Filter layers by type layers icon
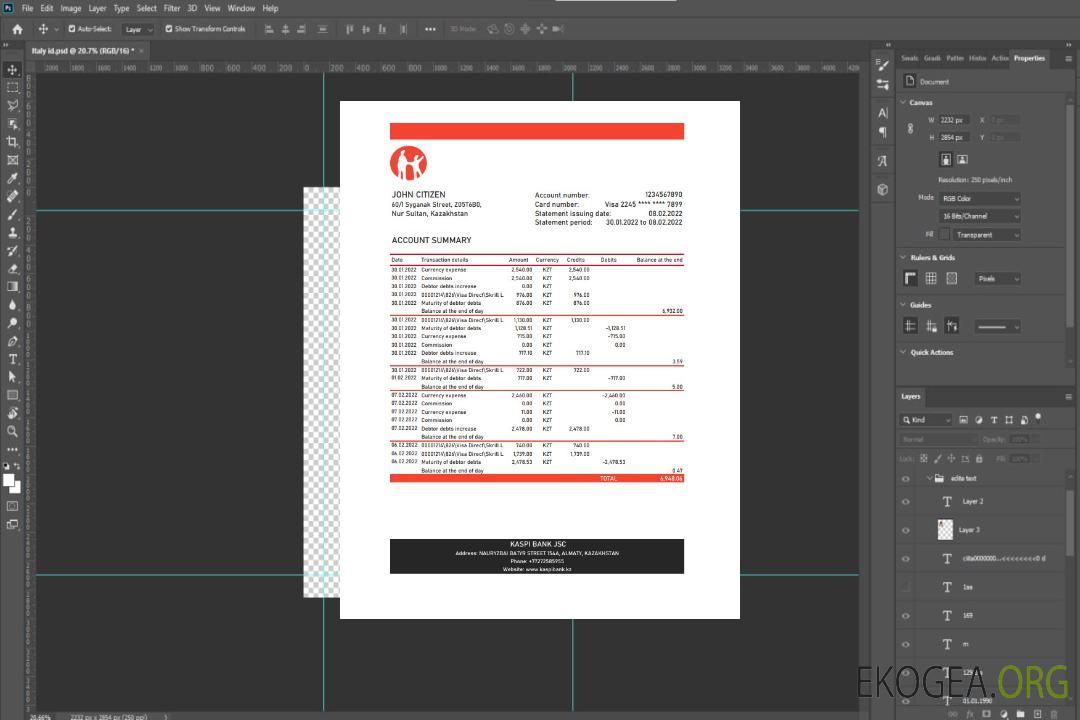Screen dimensions: 1080x720 (x=996, y=420)
